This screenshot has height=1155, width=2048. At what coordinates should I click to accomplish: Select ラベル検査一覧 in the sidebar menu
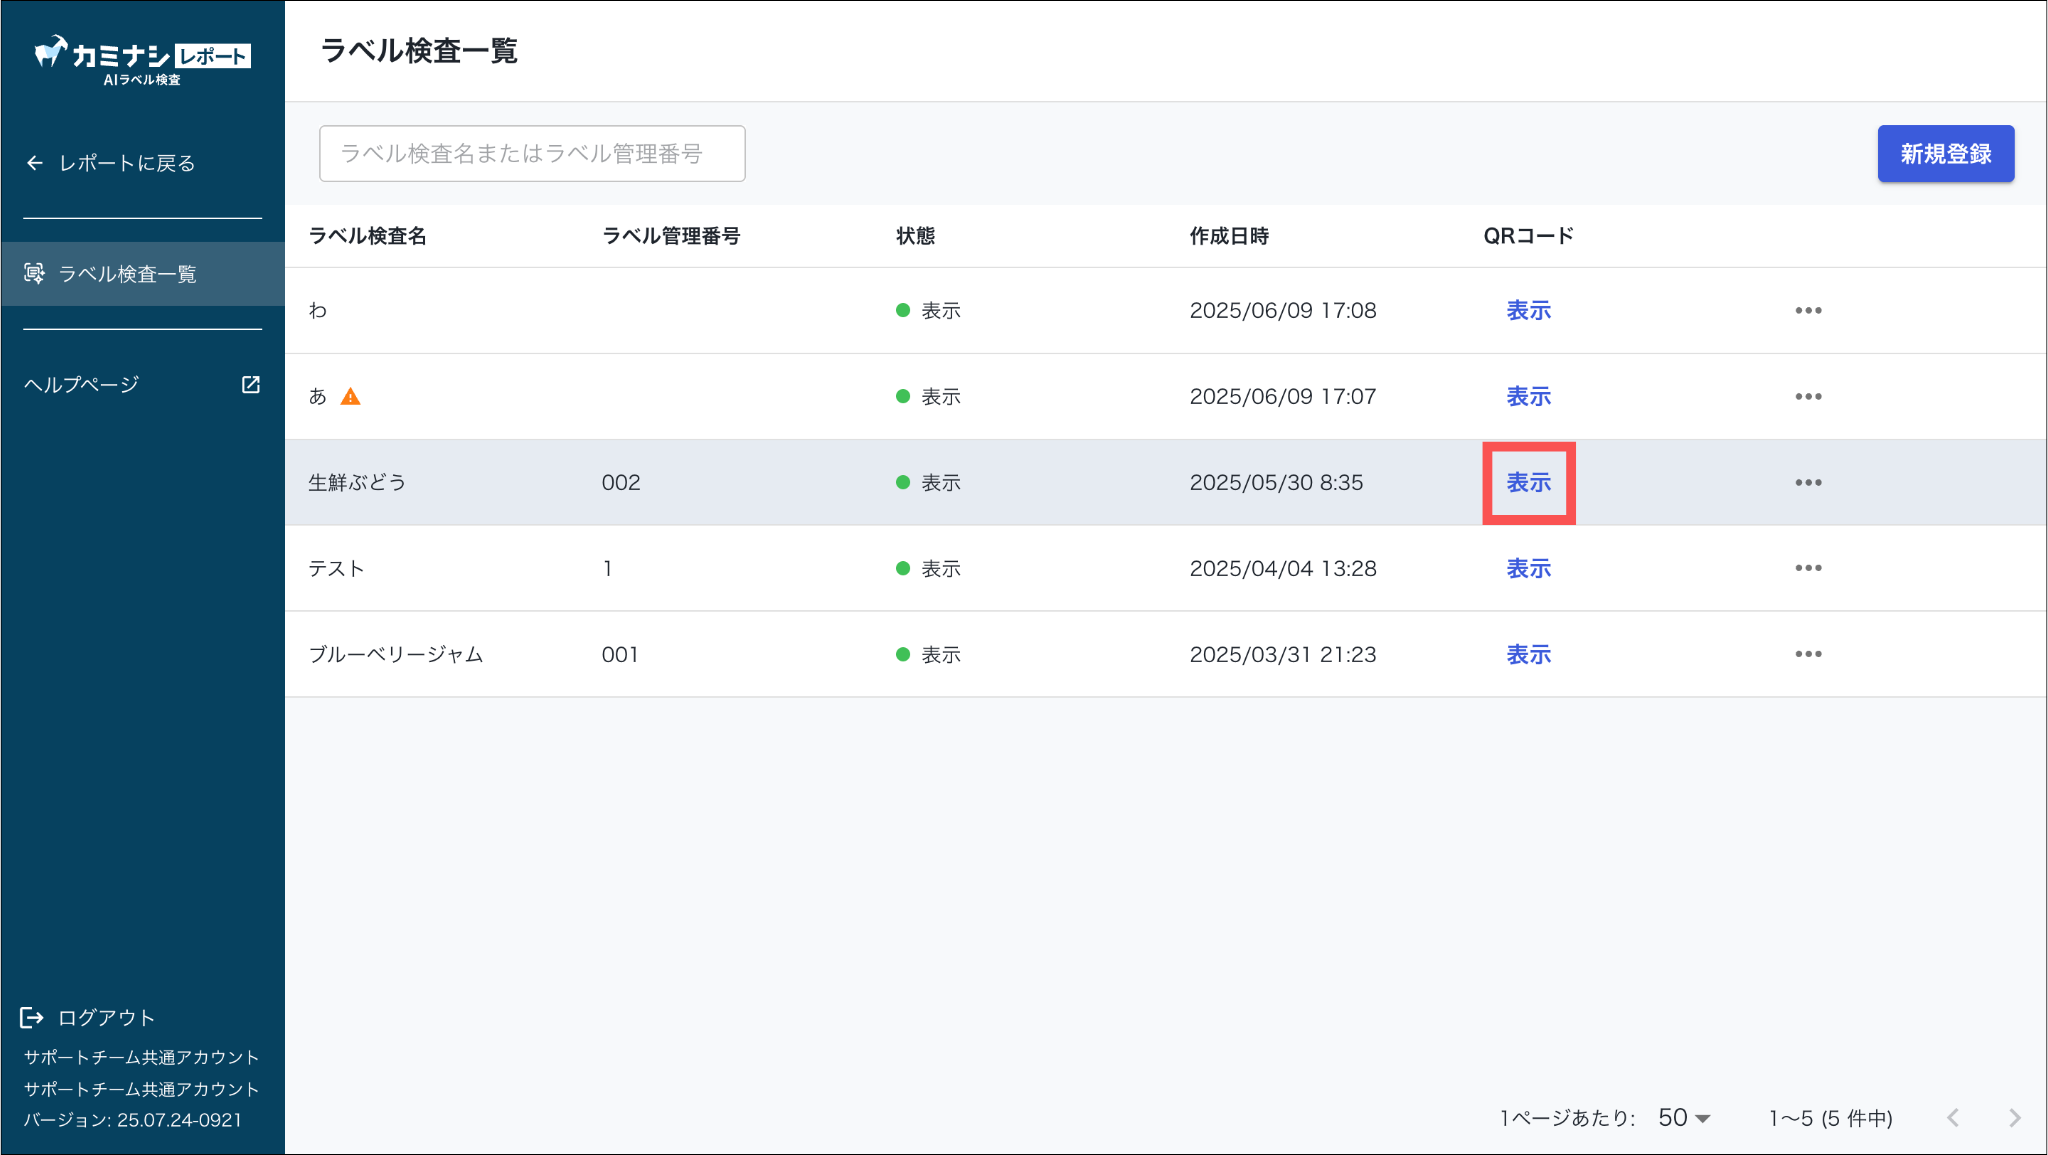click(127, 274)
